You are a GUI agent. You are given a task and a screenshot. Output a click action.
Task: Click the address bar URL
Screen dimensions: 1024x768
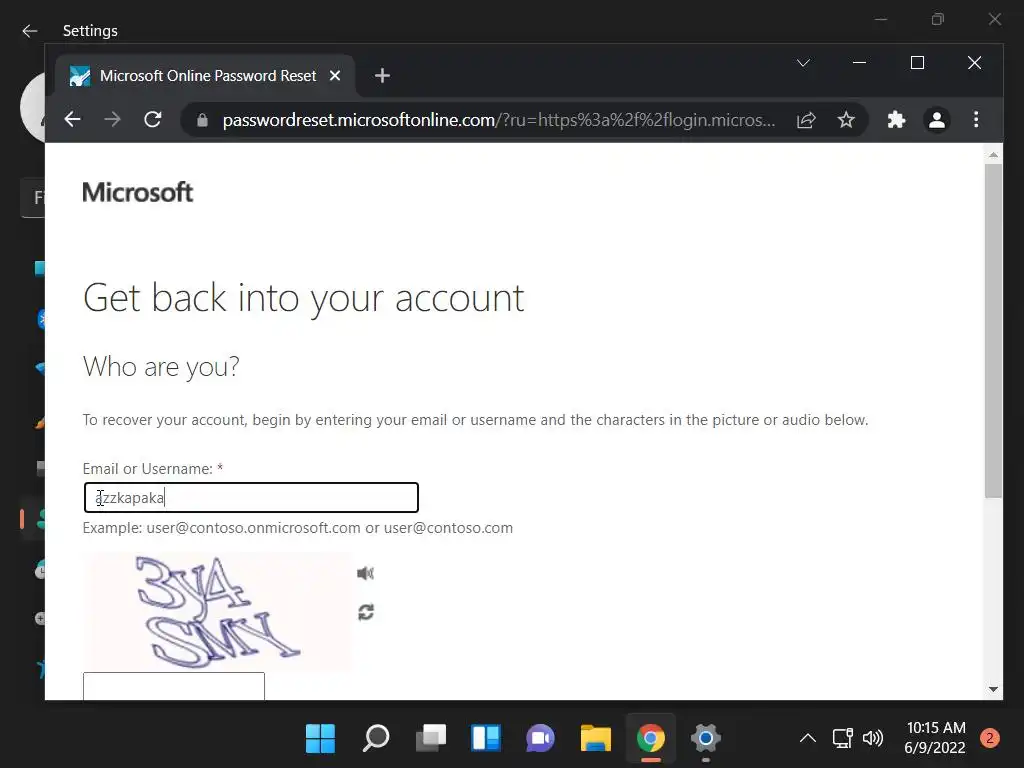tap(498, 120)
